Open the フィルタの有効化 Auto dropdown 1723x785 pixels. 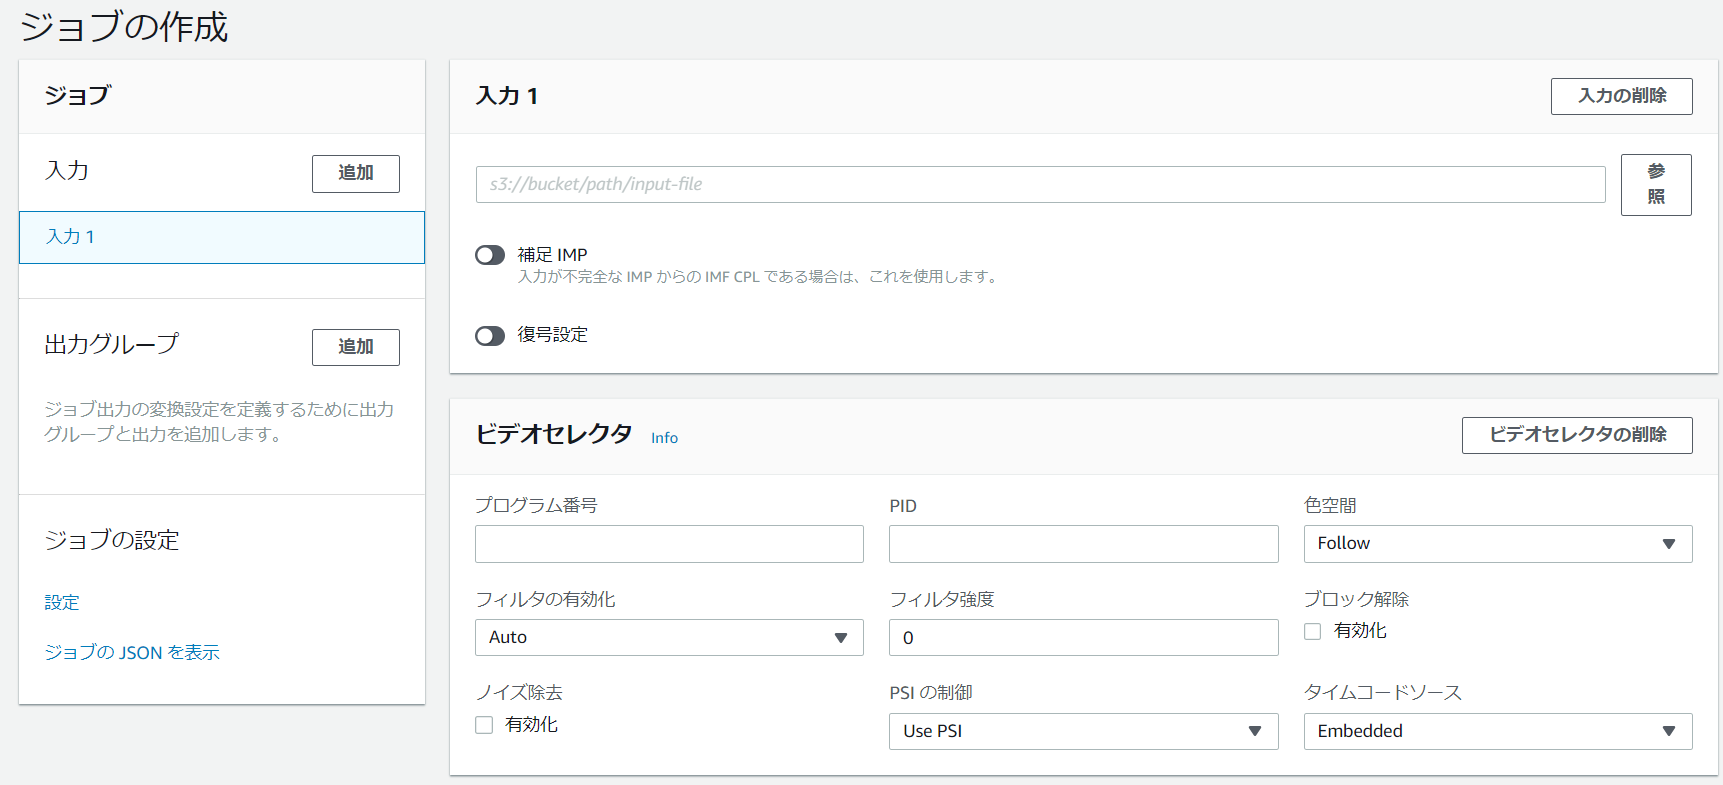pyautogui.click(x=668, y=638)
